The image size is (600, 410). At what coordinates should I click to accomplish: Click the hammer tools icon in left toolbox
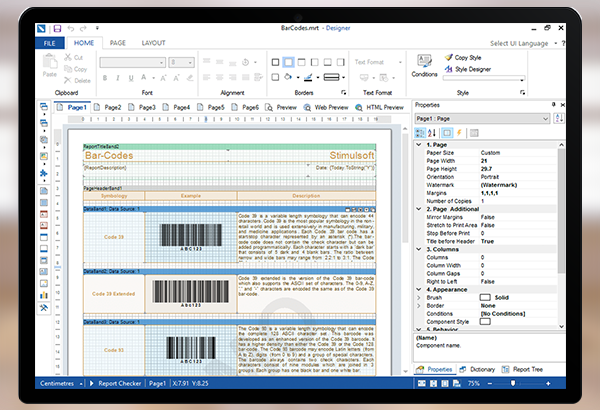point(44,307)
